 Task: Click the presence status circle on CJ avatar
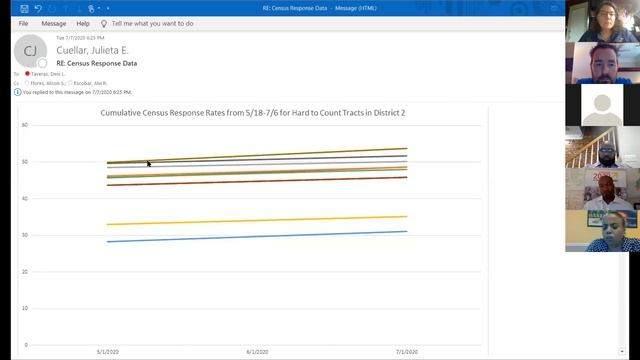coord(42,63)
